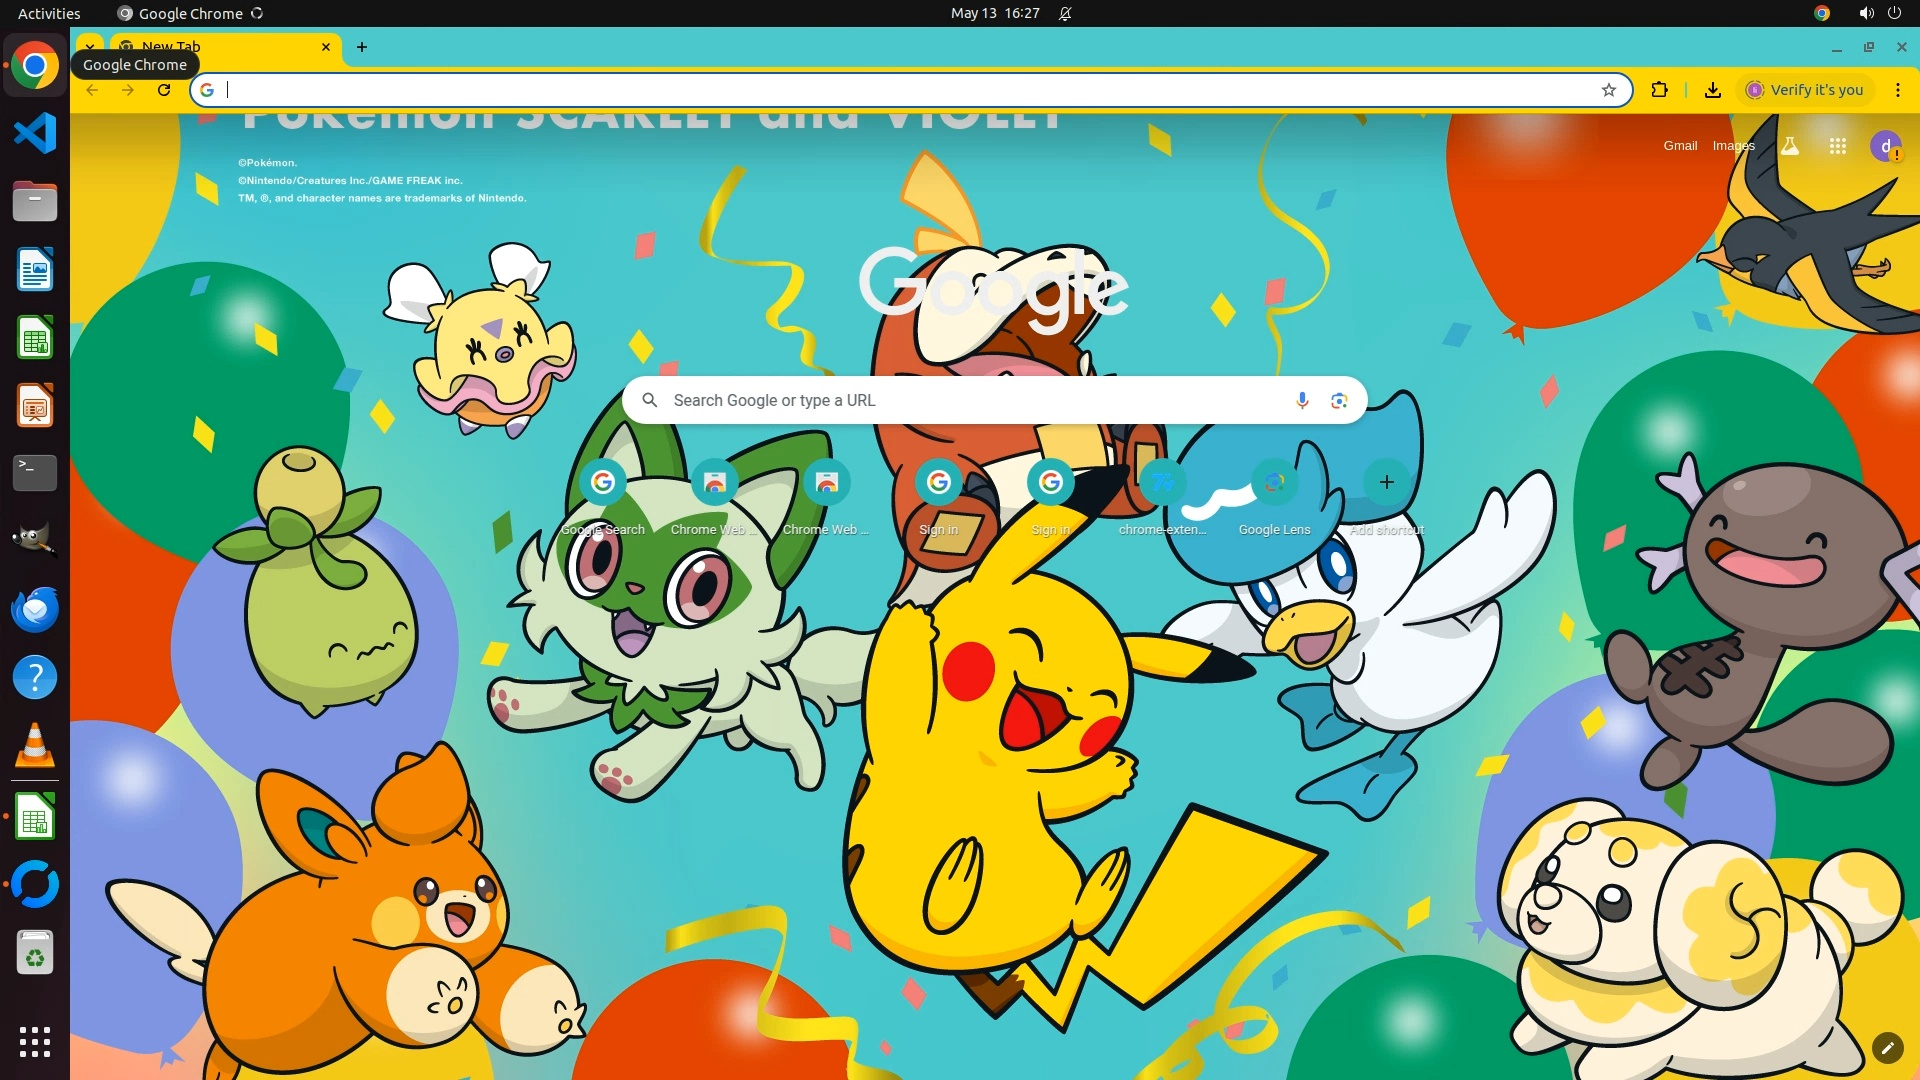This screenshot has height=1080, width=1920.
Task: Click Verify it's you button
Action: [x=1805, y=90]
